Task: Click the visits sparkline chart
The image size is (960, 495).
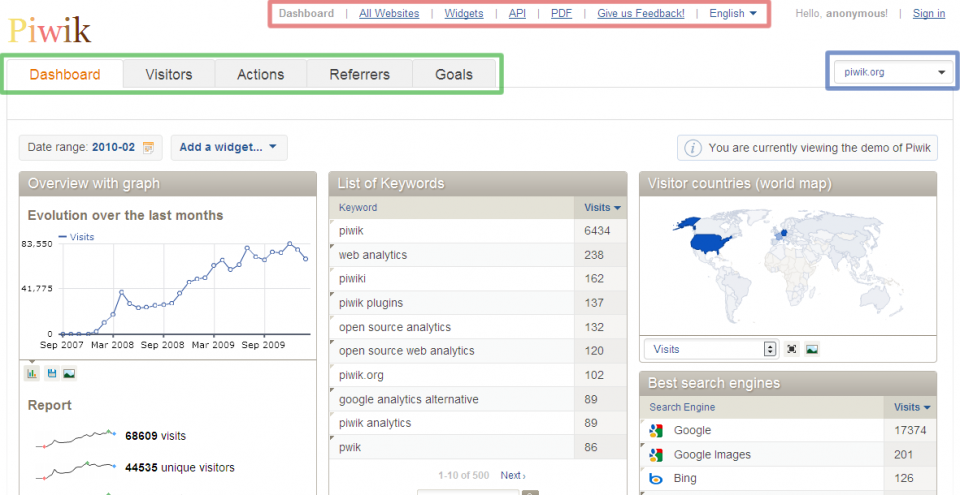Action: click(75, 439)
